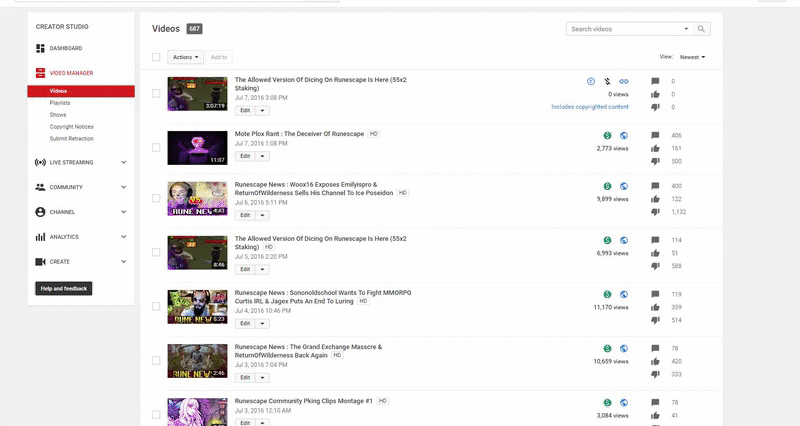Screen dimensions: 800x426
Task: Click the Analytics bar chart icon
Action: pyautogui.click(x=40, y=237)
